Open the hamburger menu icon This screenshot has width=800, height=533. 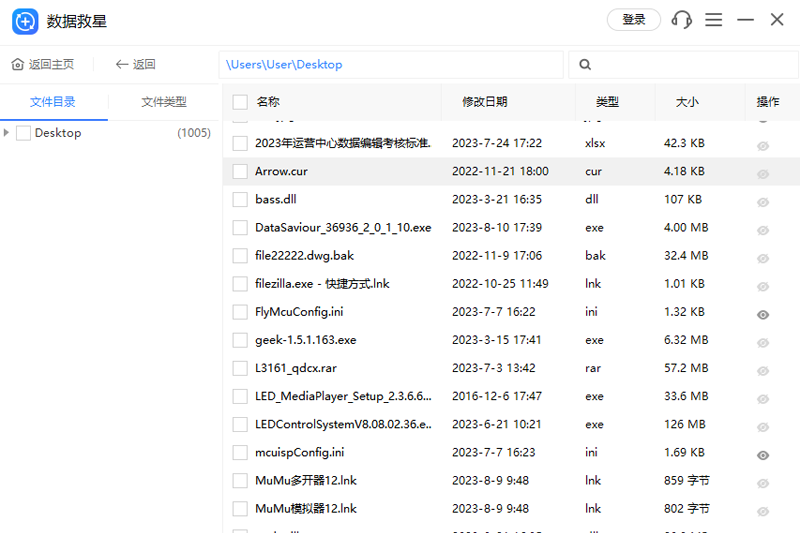click(713, 20)
